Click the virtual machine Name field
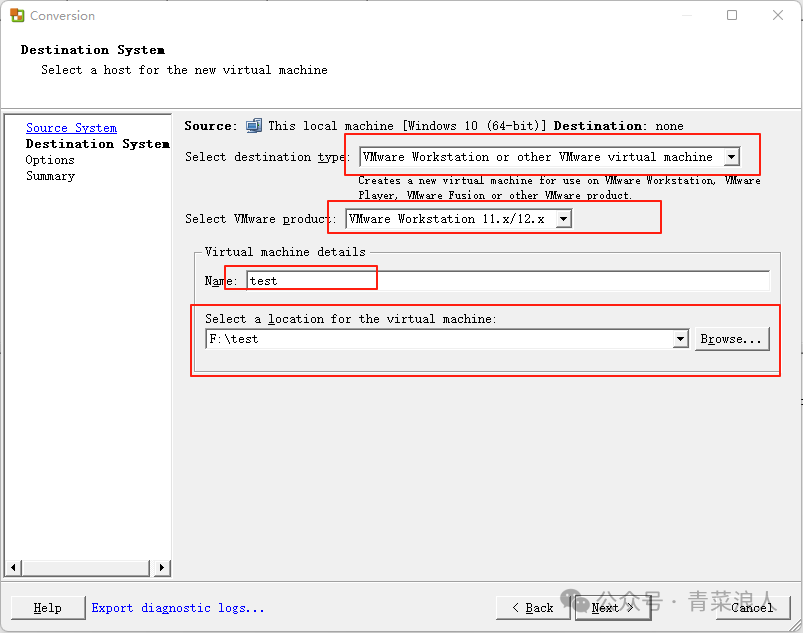 pyautogui.click(x=508, y=281)
